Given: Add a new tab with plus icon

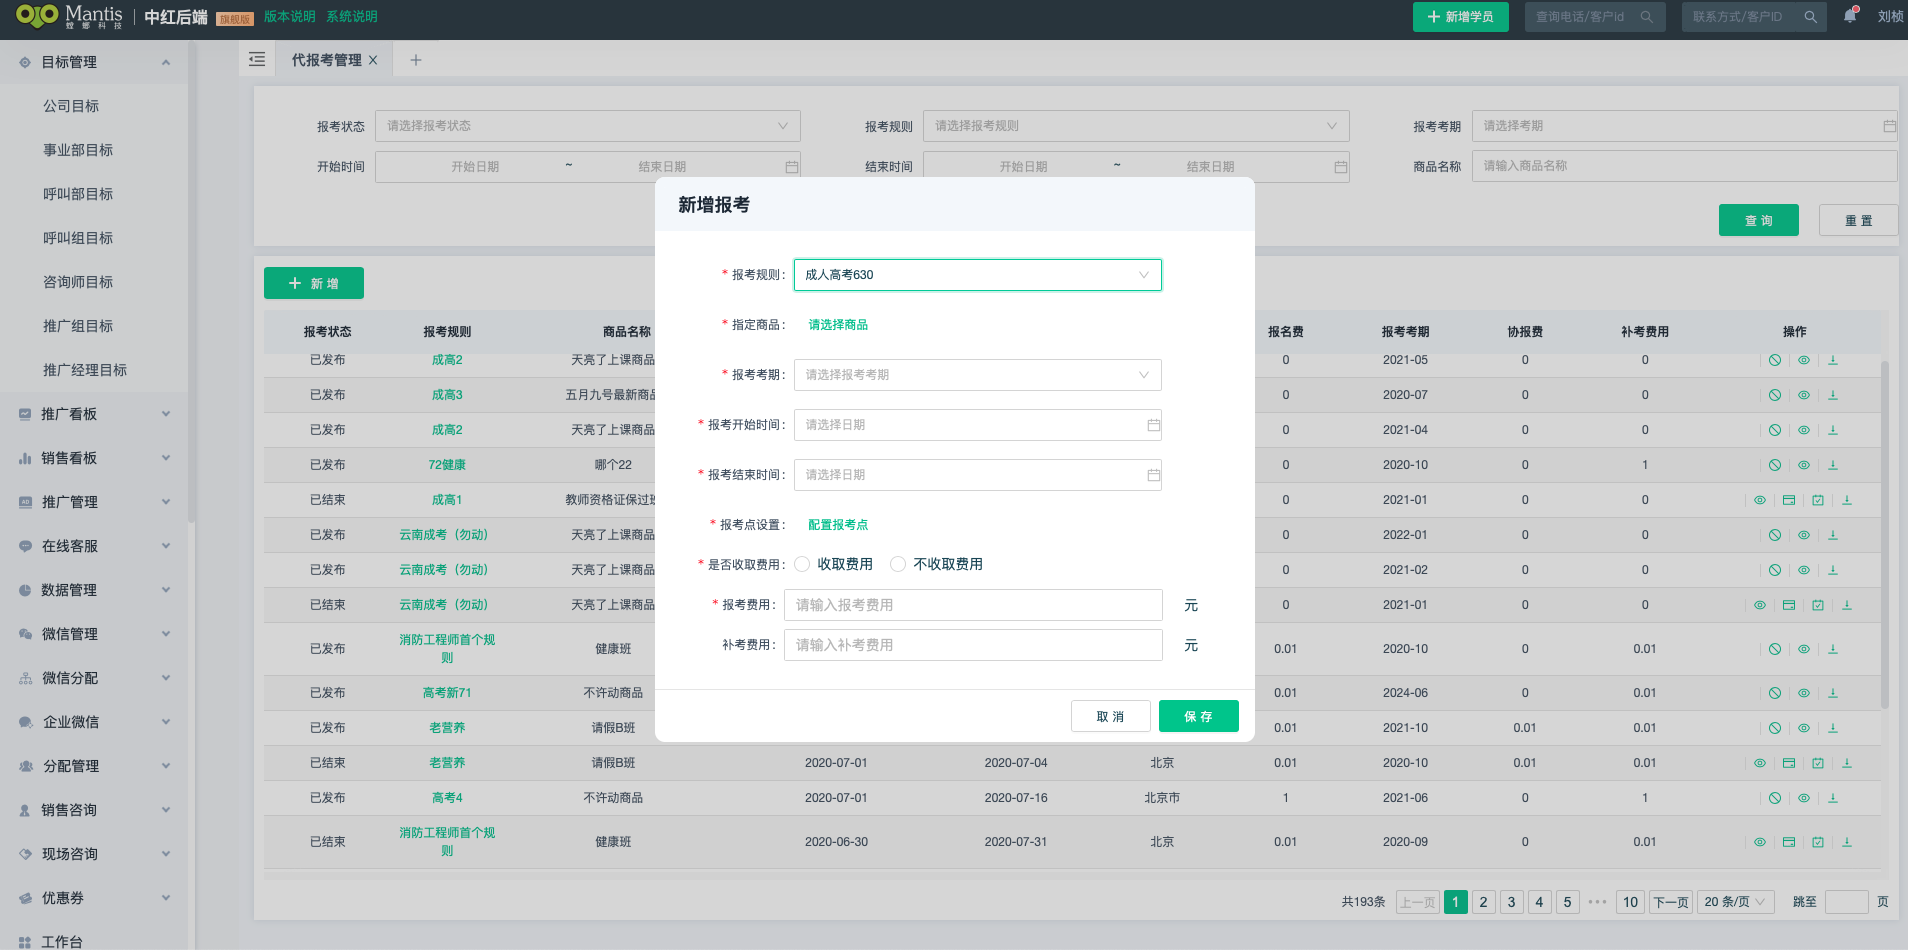Looking at the screenshot, I should 416,60.
